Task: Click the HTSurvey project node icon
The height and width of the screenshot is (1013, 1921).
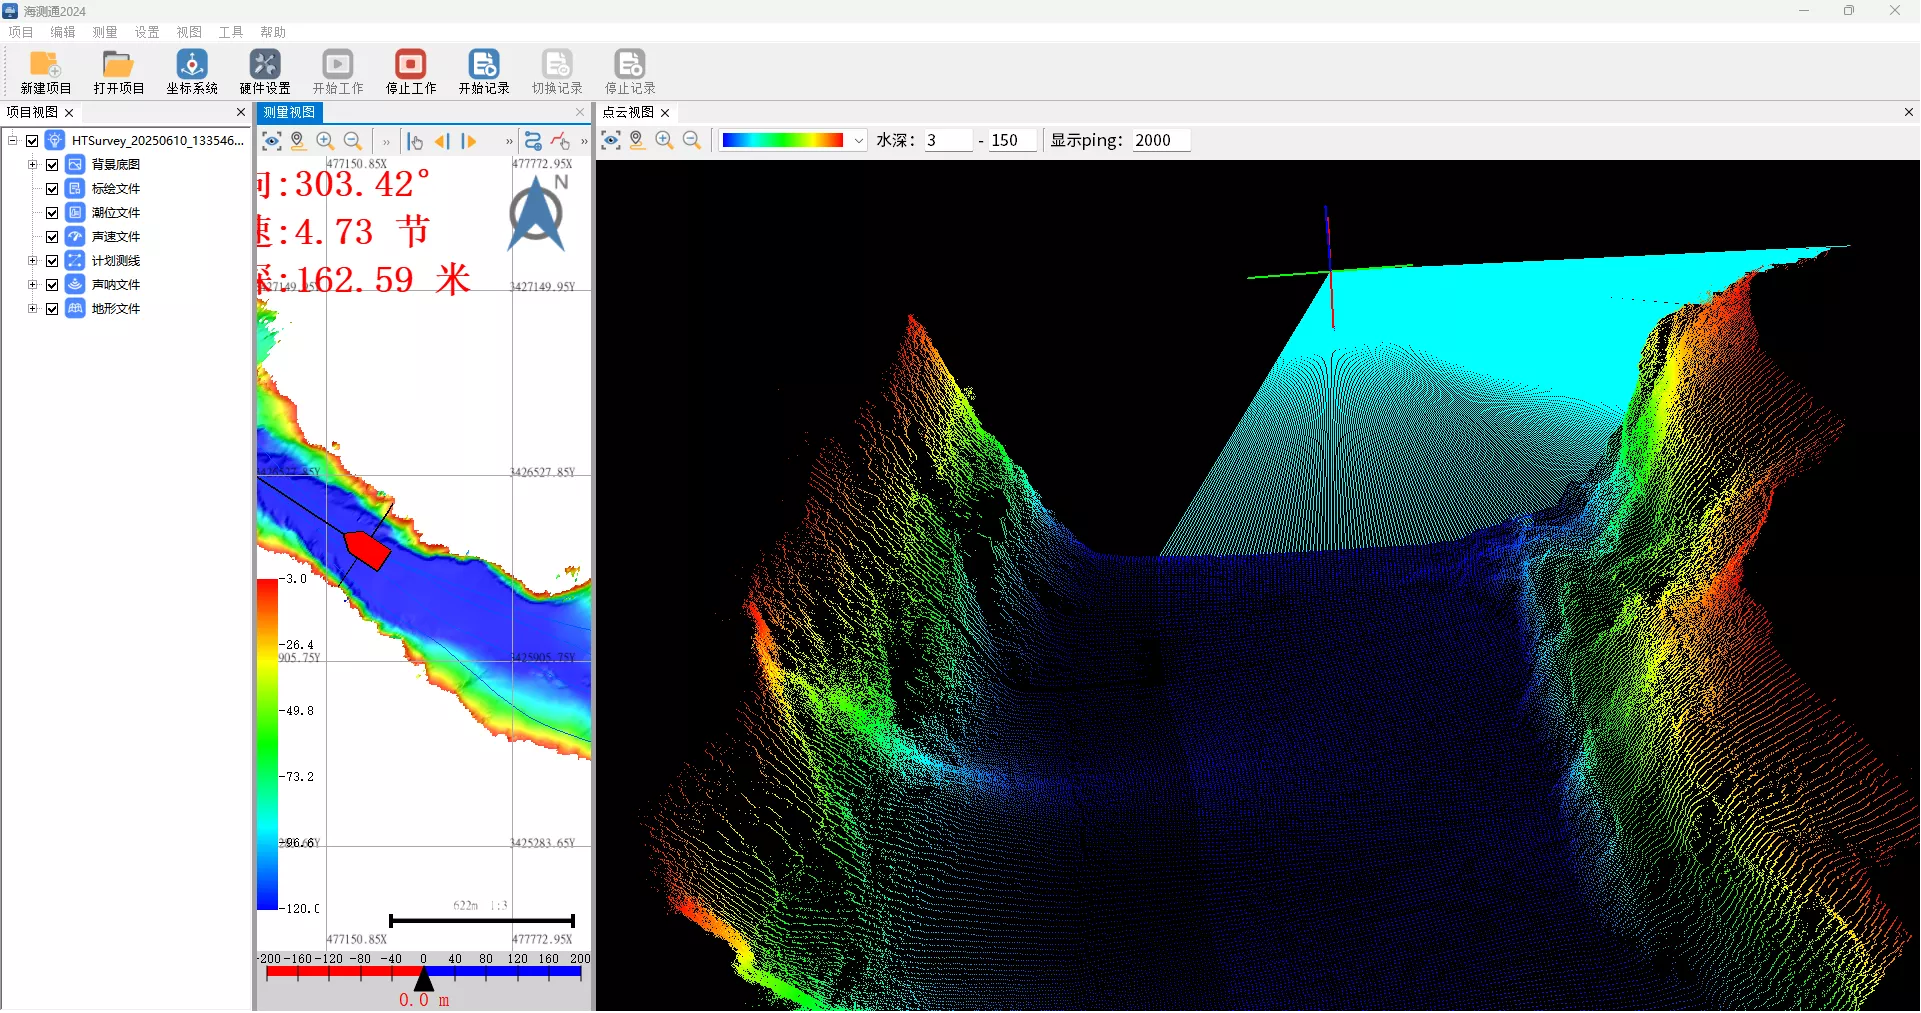Action: (x=56, y=140)
